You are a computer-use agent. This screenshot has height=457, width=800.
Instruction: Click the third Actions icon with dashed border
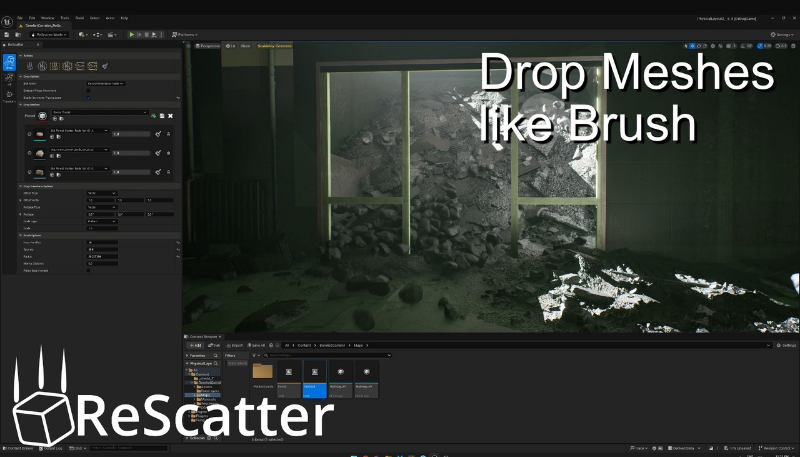click(x=55, y=66)
